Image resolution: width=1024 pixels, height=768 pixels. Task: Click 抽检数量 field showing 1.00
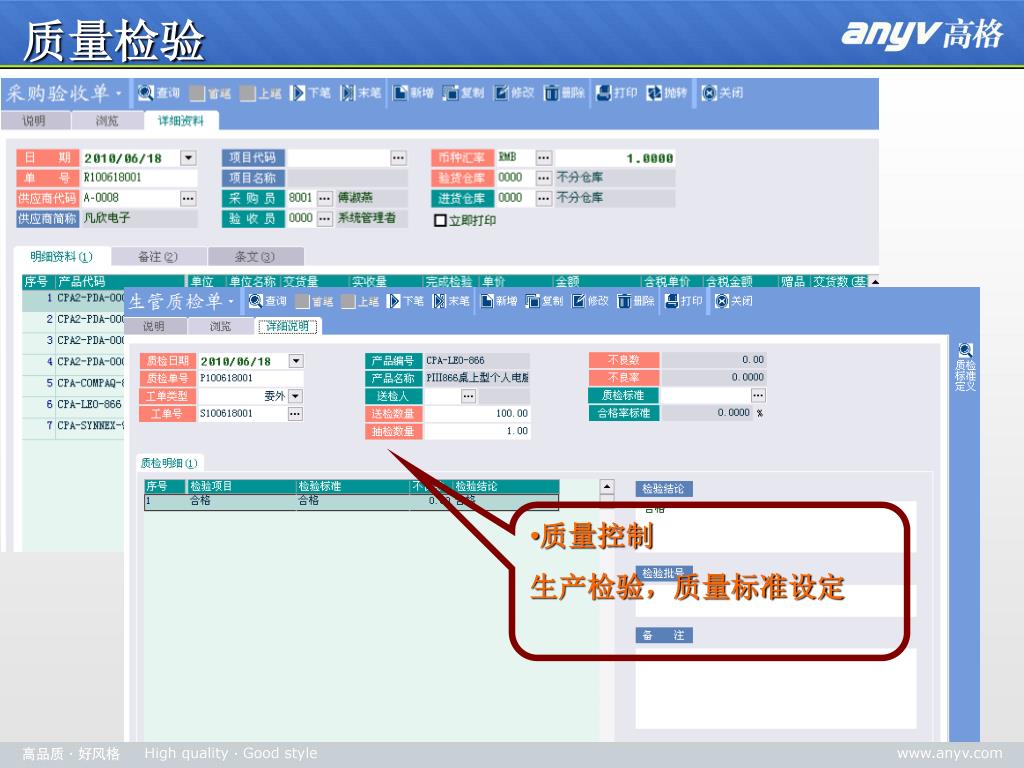click(x=477, y=432)
